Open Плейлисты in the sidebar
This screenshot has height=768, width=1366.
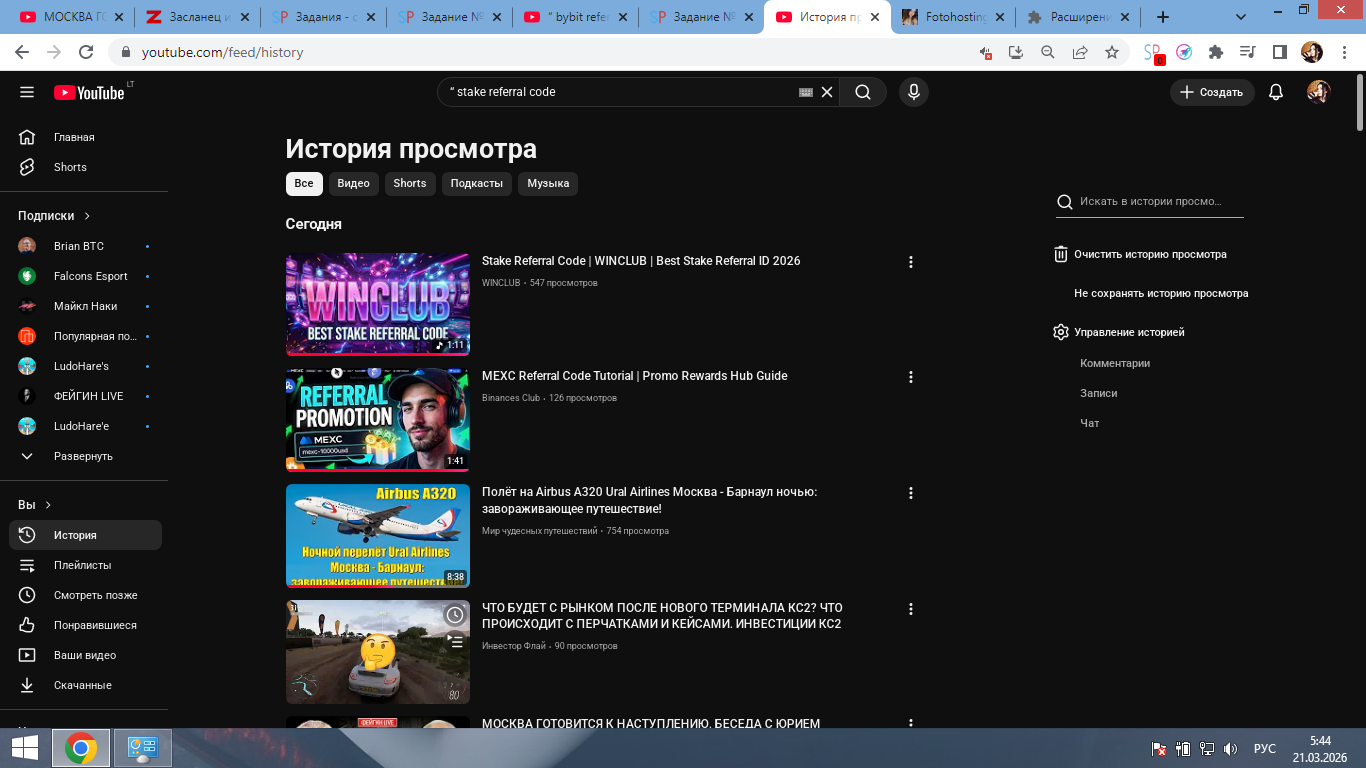85,565
